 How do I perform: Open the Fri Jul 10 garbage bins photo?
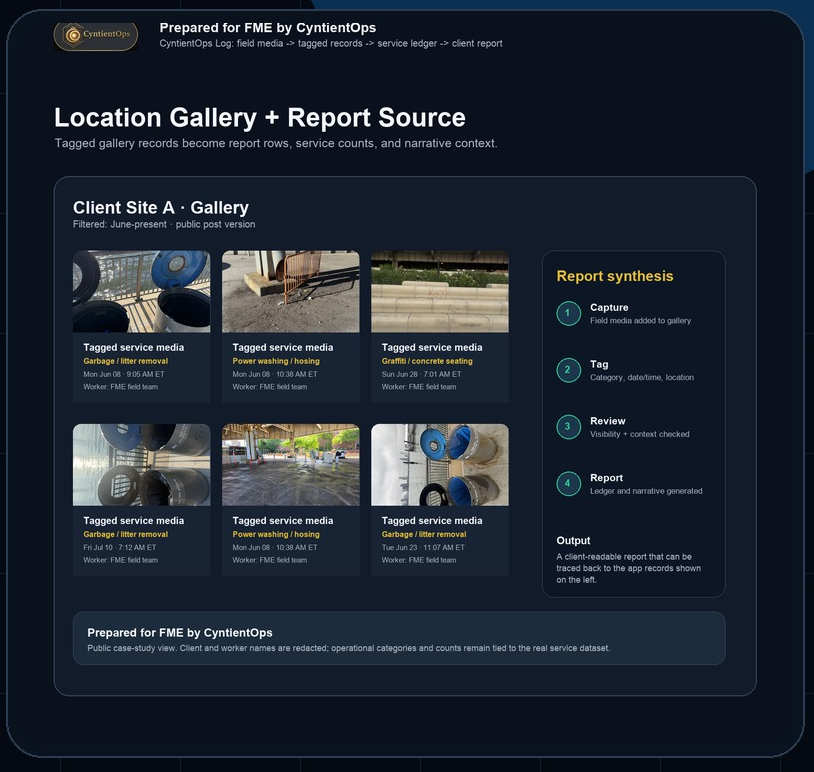[x=142, y=465]
